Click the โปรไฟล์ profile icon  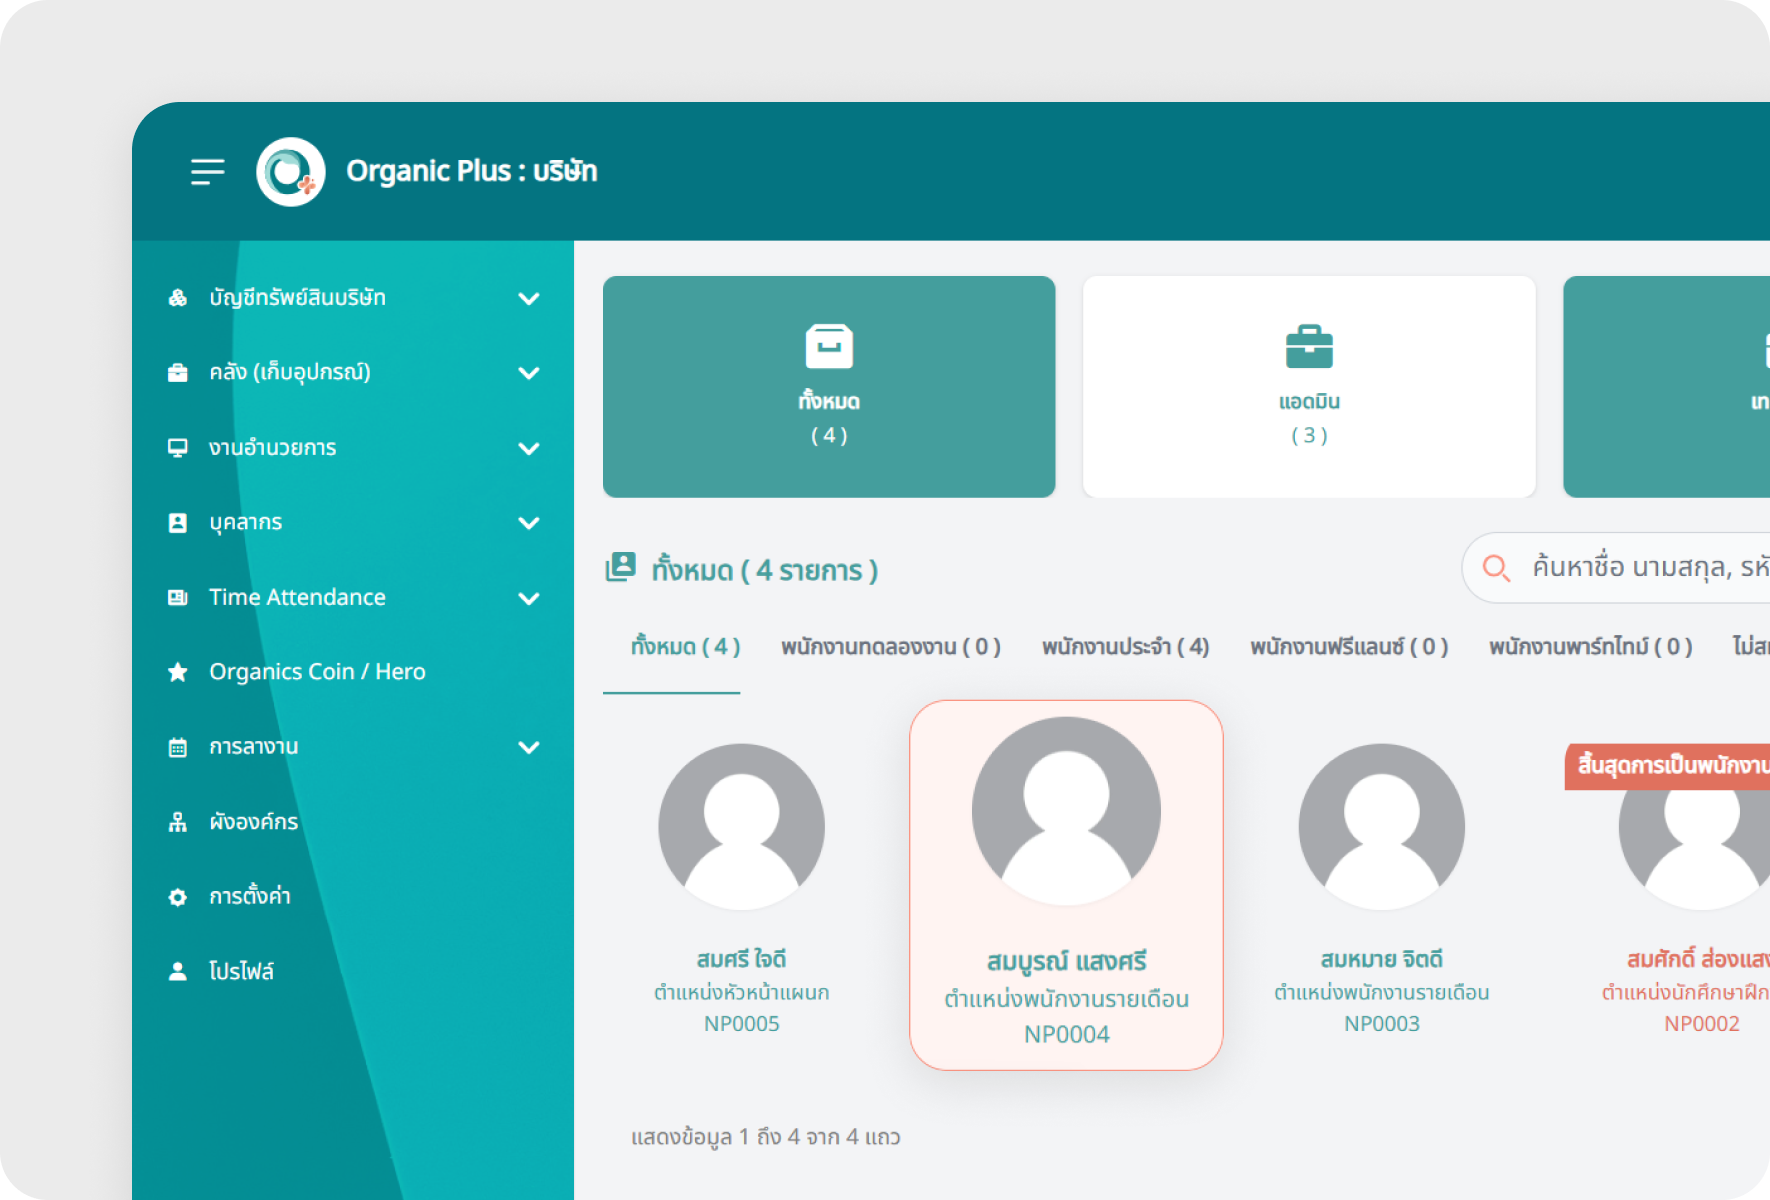coord(177,970)
